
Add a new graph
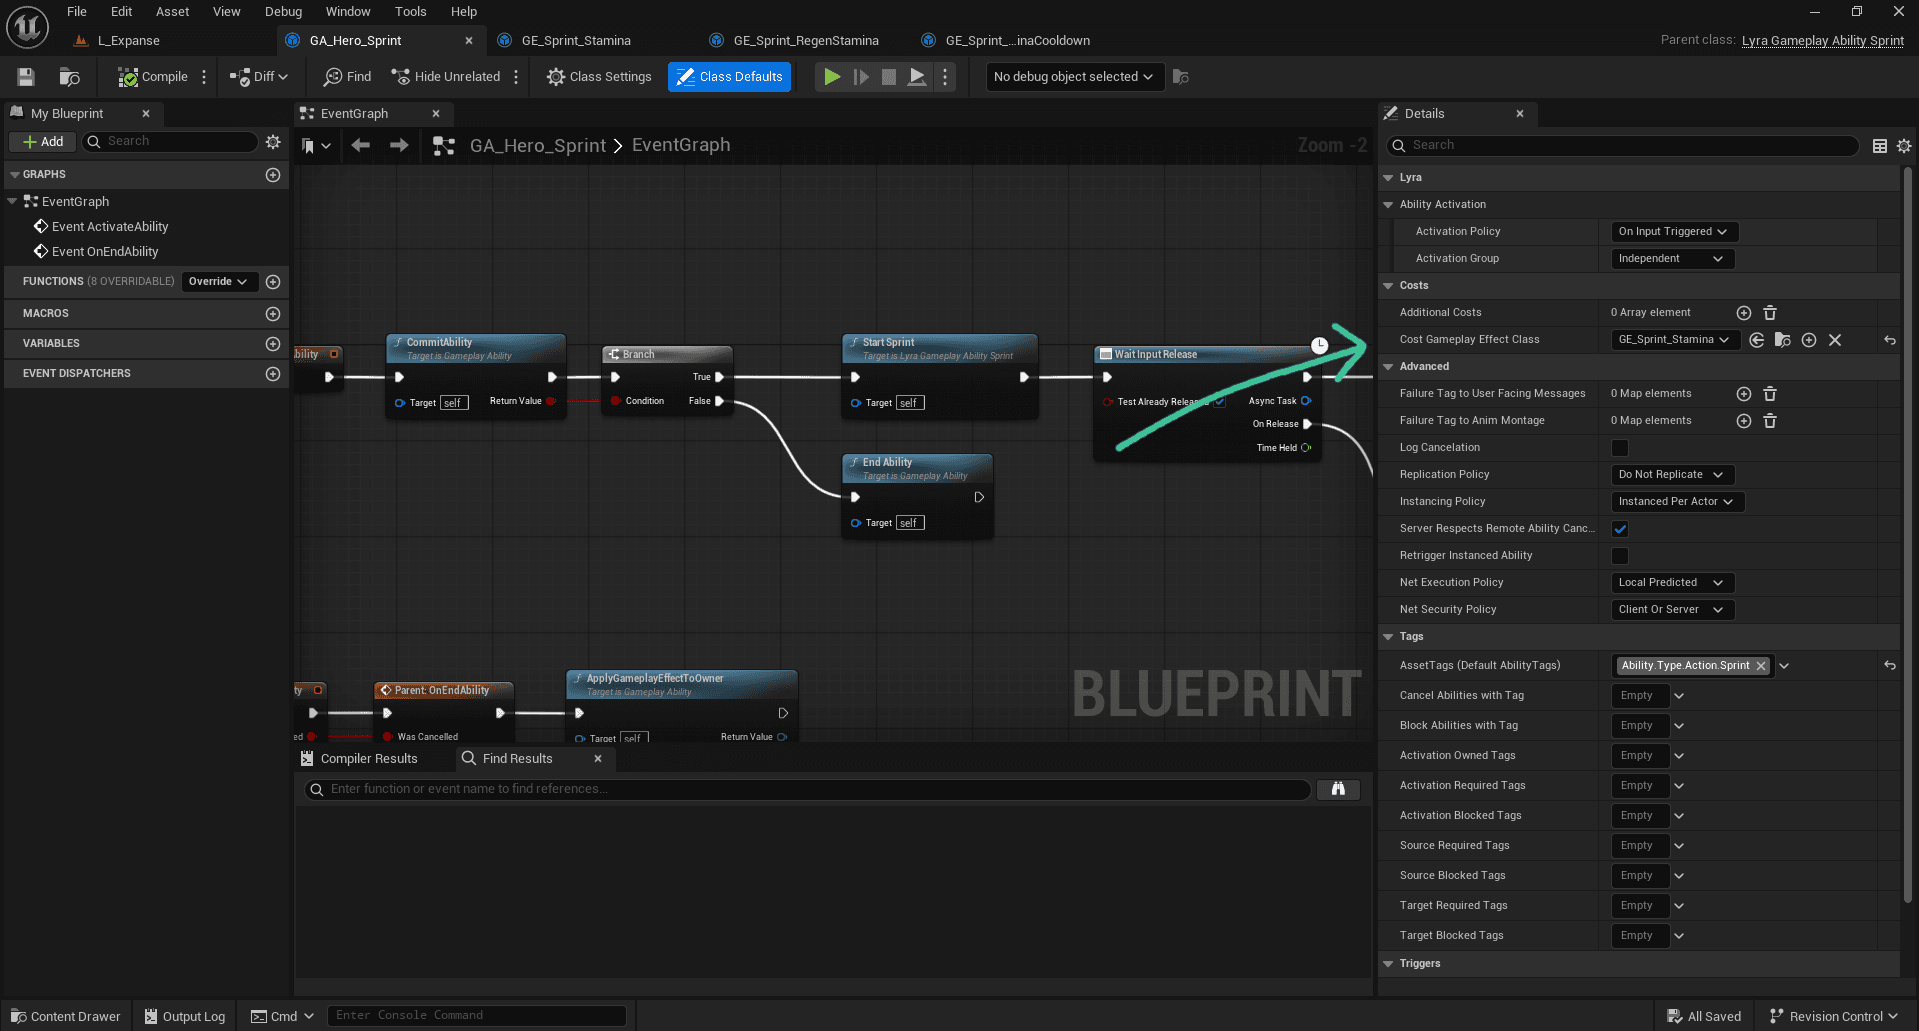(273, 175)
